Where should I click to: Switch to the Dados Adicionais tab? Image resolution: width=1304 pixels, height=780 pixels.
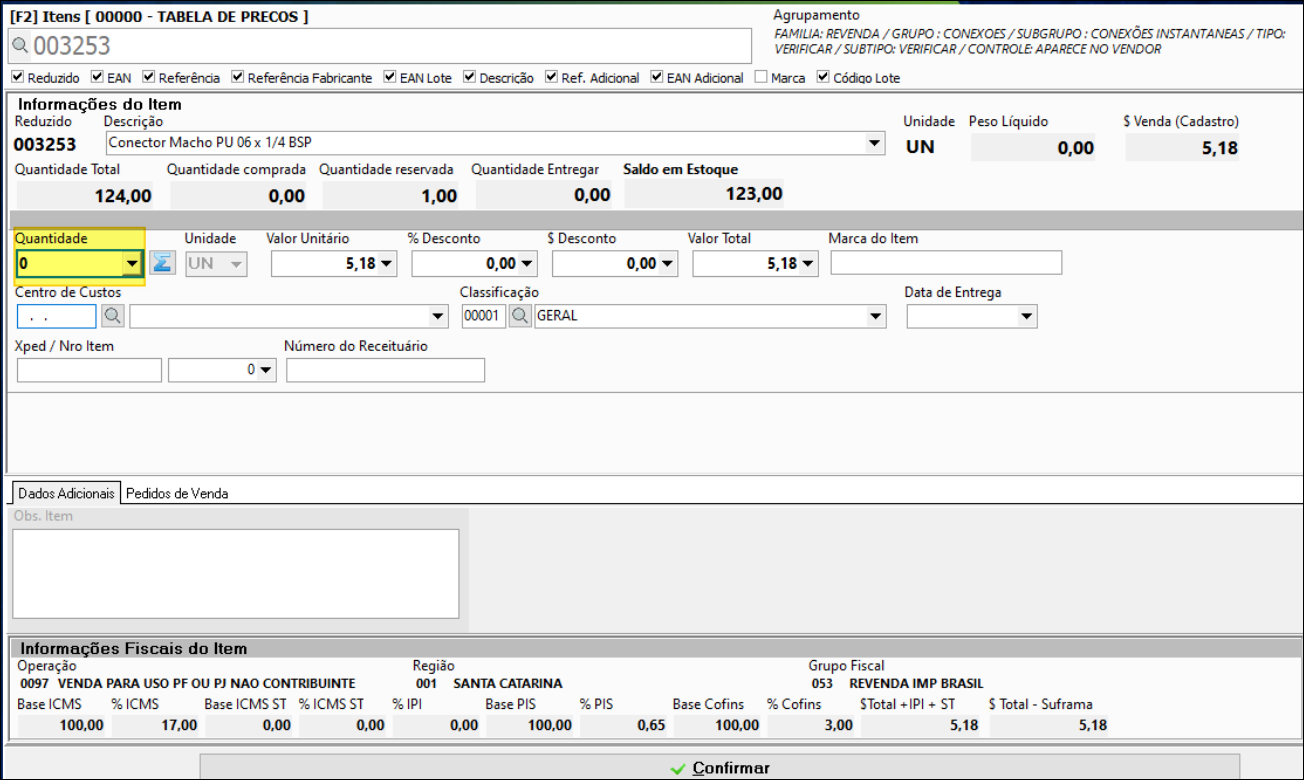click(66, 493)
